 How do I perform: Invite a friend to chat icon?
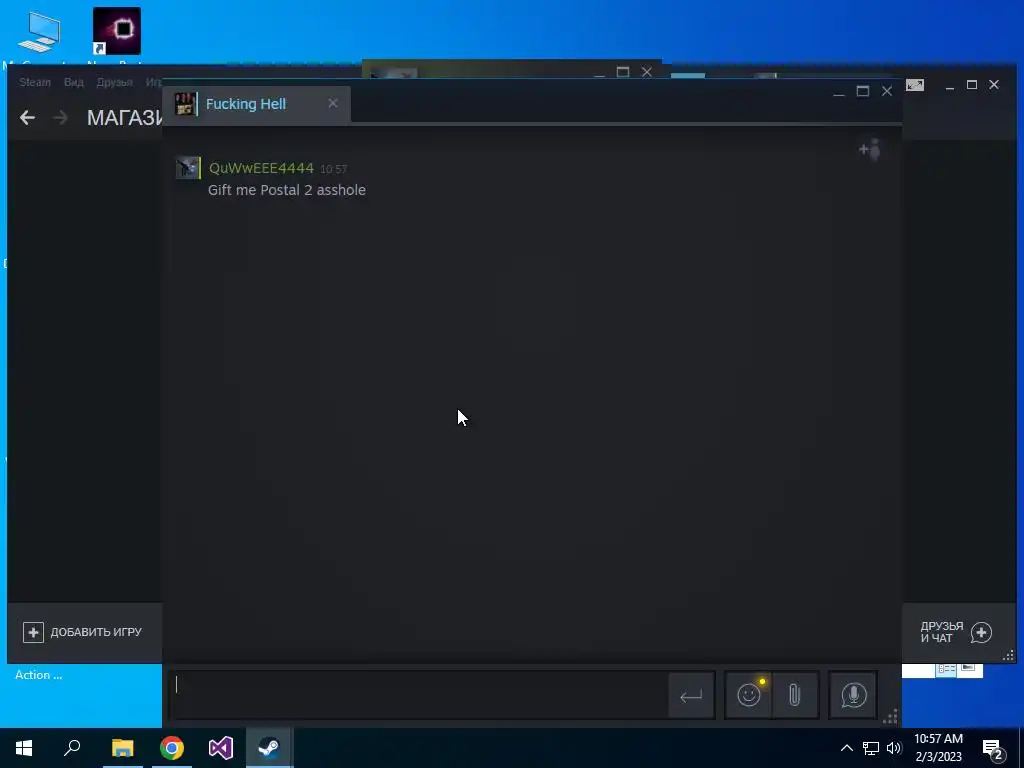tap(870, 150)
